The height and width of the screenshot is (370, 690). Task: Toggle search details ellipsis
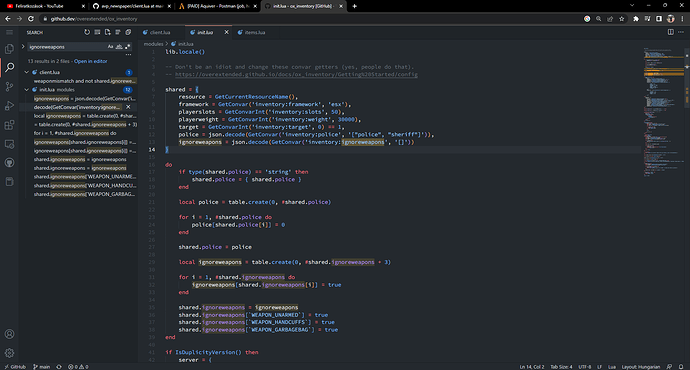[x=128, y=55]
